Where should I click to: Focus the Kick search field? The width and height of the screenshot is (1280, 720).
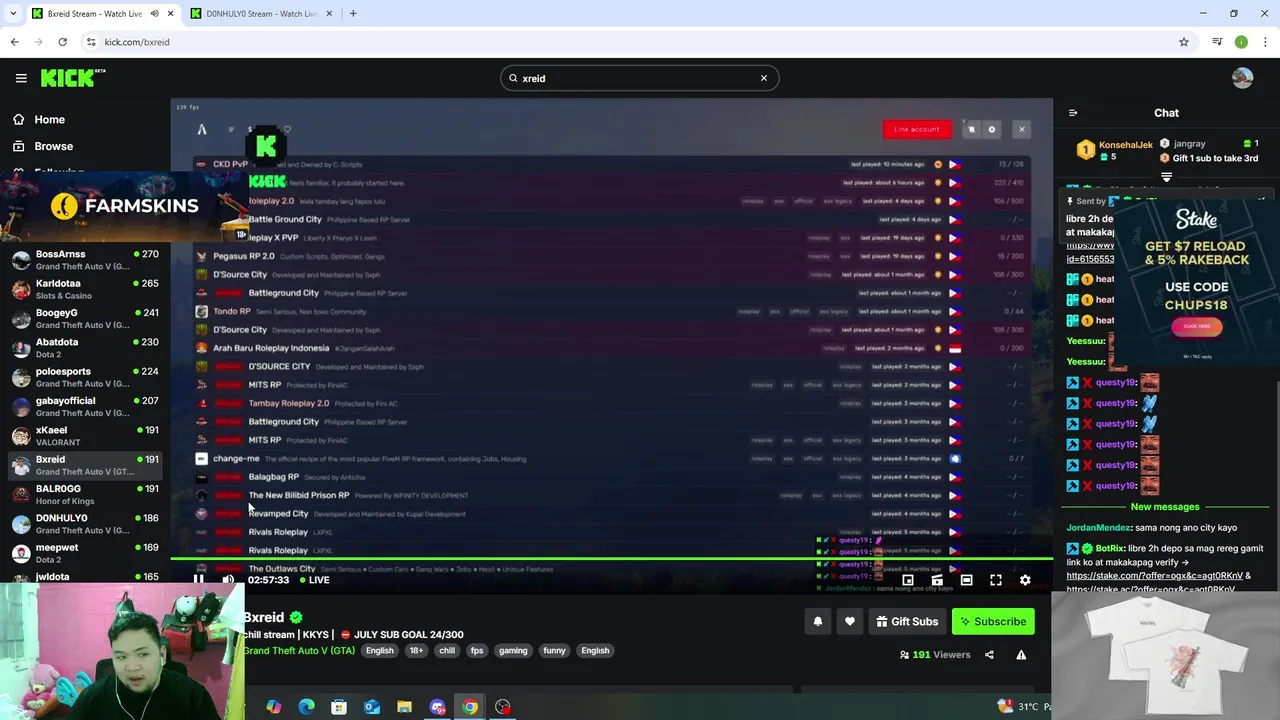point(639,78)
